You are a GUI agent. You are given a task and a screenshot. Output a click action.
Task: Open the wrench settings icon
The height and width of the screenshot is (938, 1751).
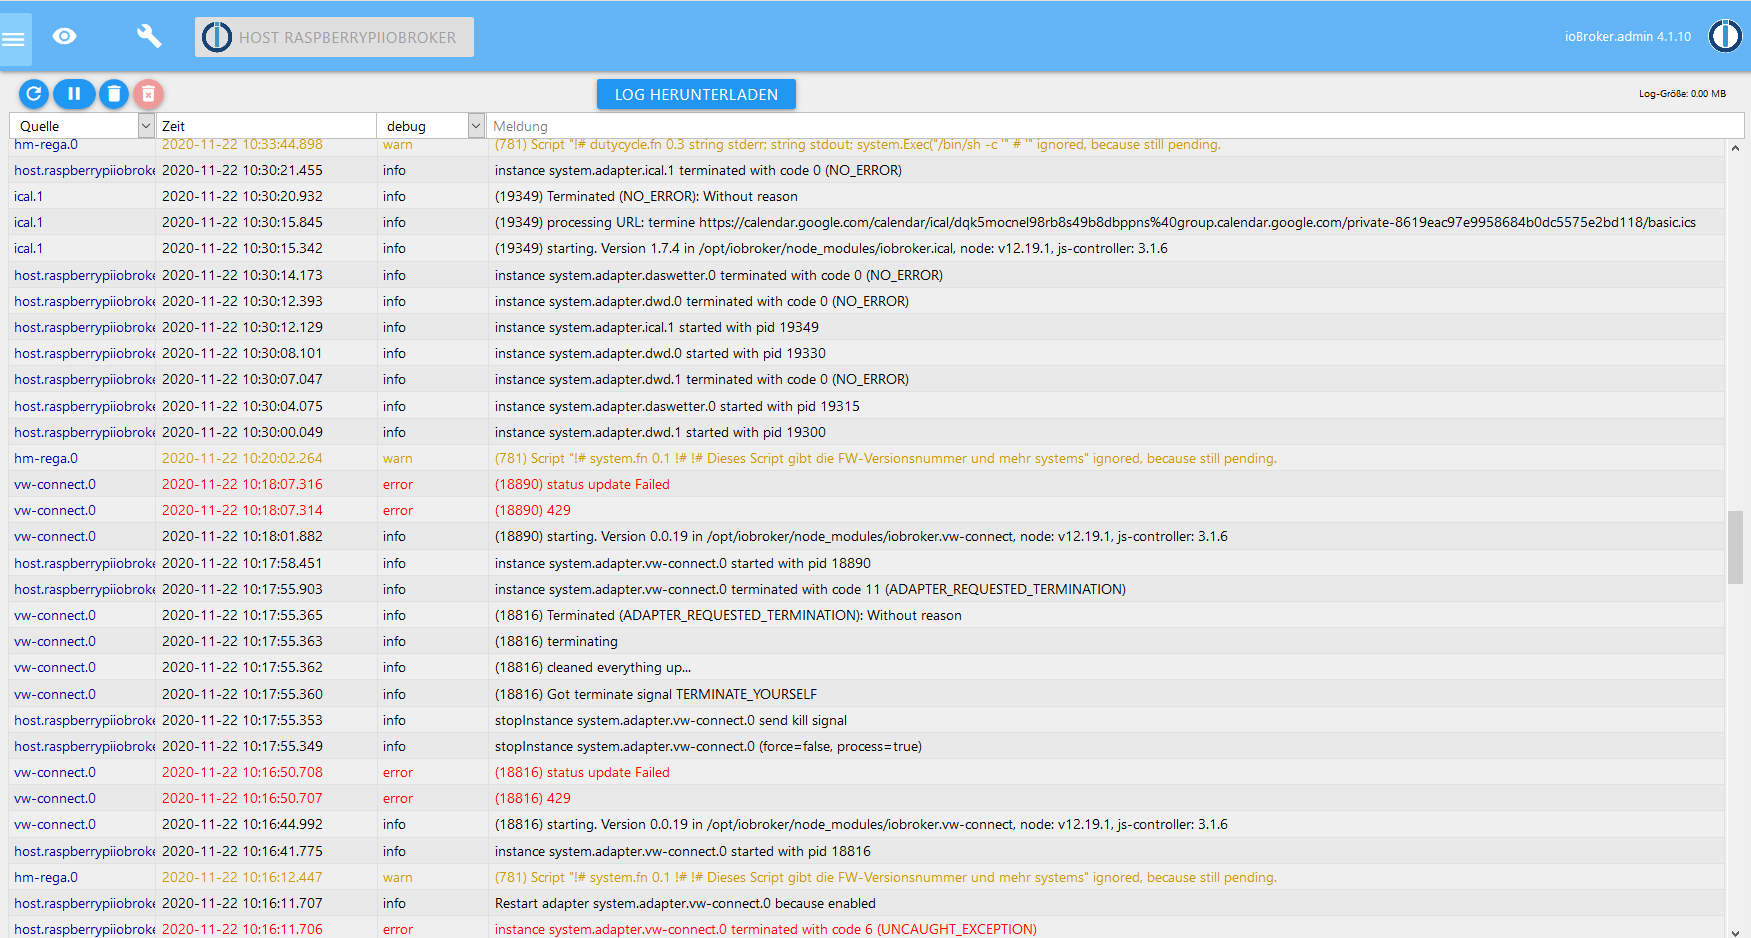[x=148, y=37]
